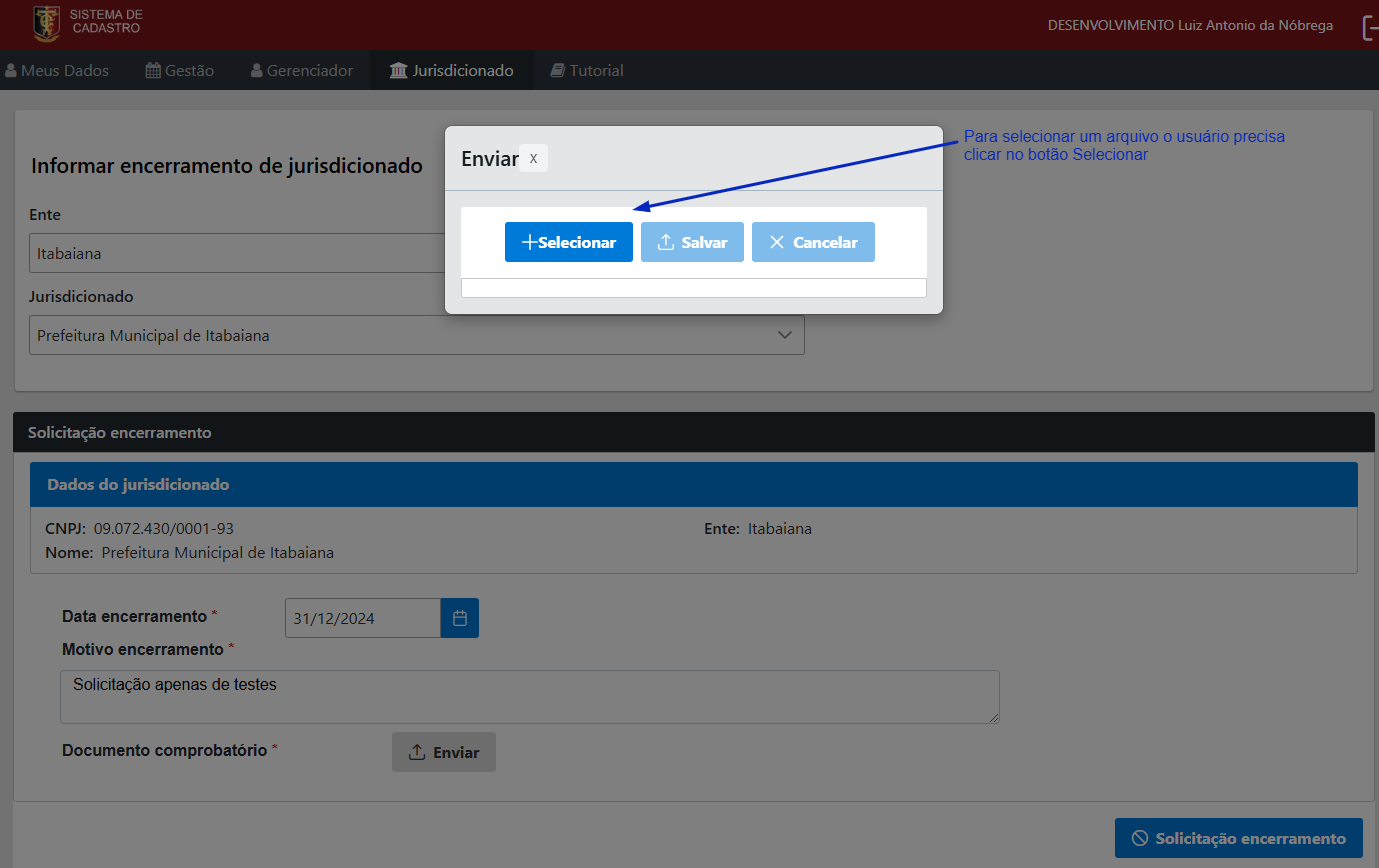Image resolution: width=1379 pixels, height=868 pixels.
Task: Open the Gerenciador tab
Action: [x=302, y=71]
